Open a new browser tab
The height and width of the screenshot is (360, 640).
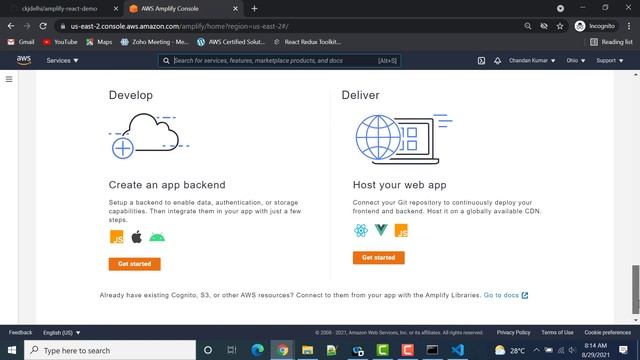(x=254, y=9)
